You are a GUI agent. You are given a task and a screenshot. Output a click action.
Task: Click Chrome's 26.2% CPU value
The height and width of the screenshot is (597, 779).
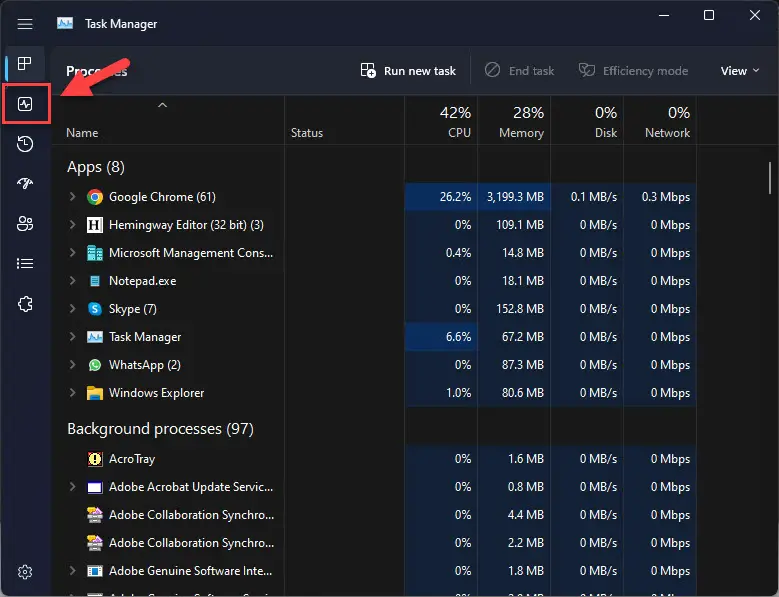click(455, 197)
